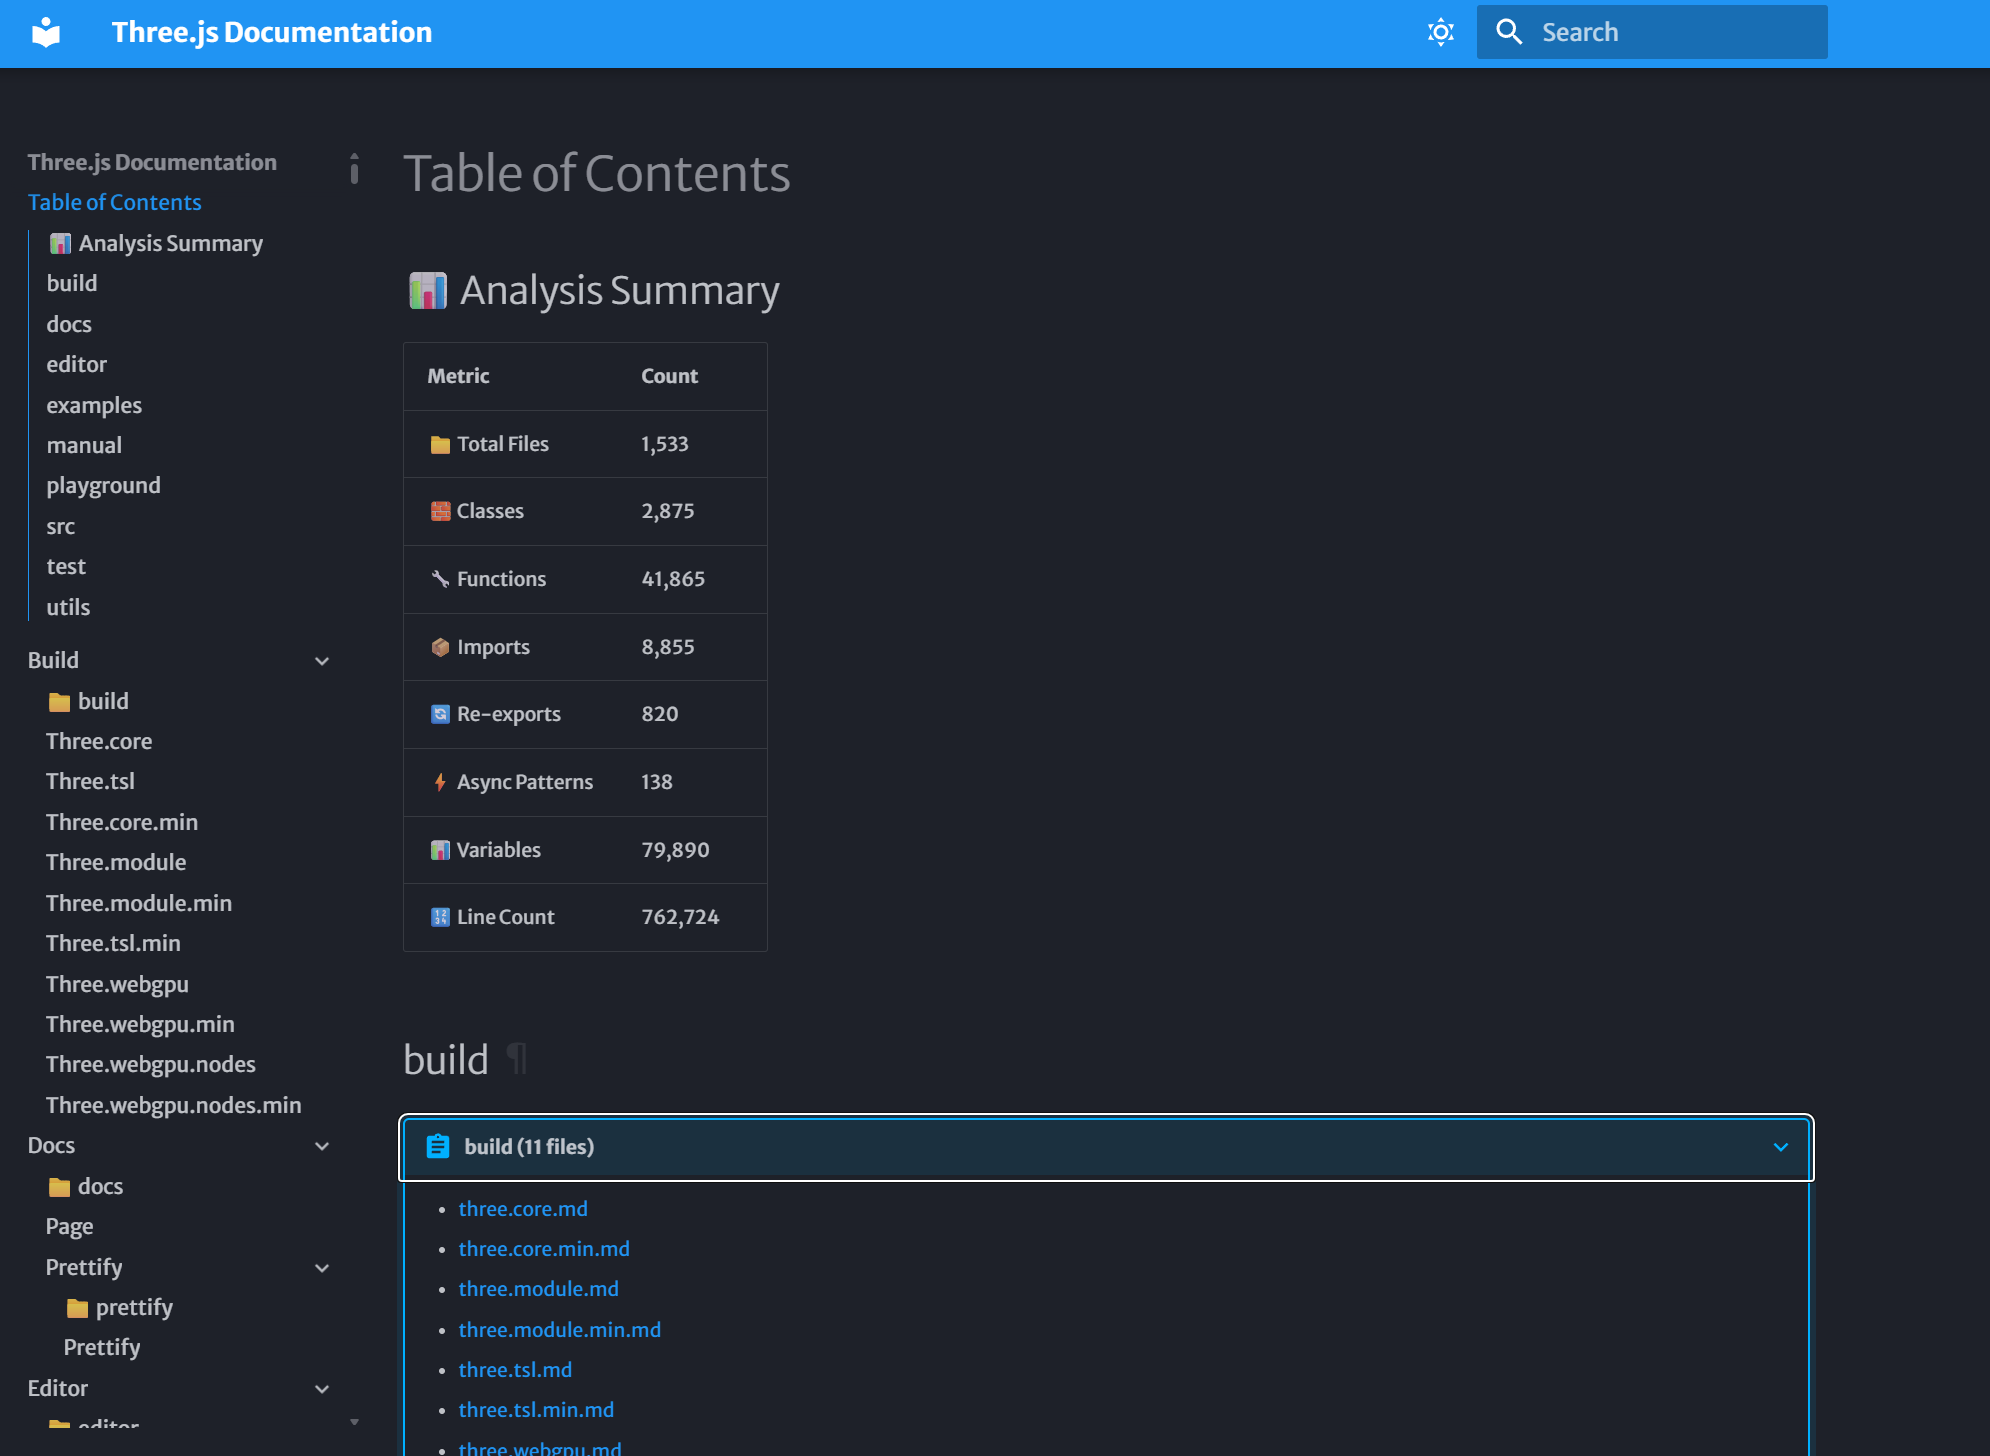
Task: Open Three.tsl.min page in sidebar
Action: coord(113,944)
